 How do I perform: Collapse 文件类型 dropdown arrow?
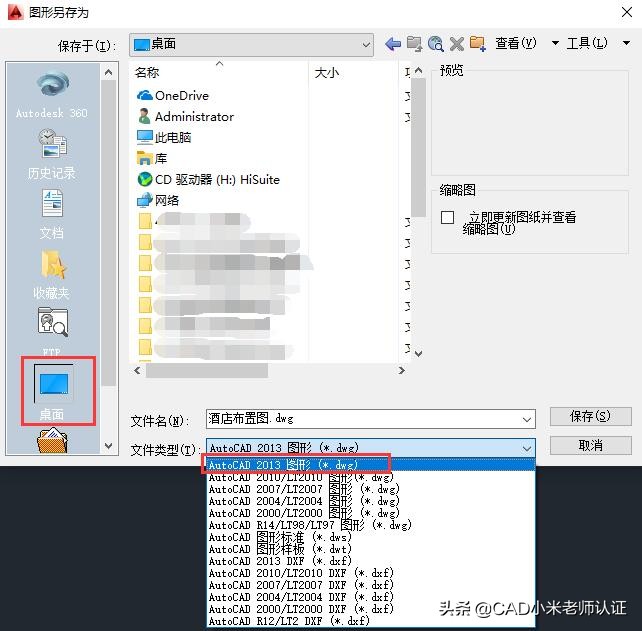click(x=527, y=449)
